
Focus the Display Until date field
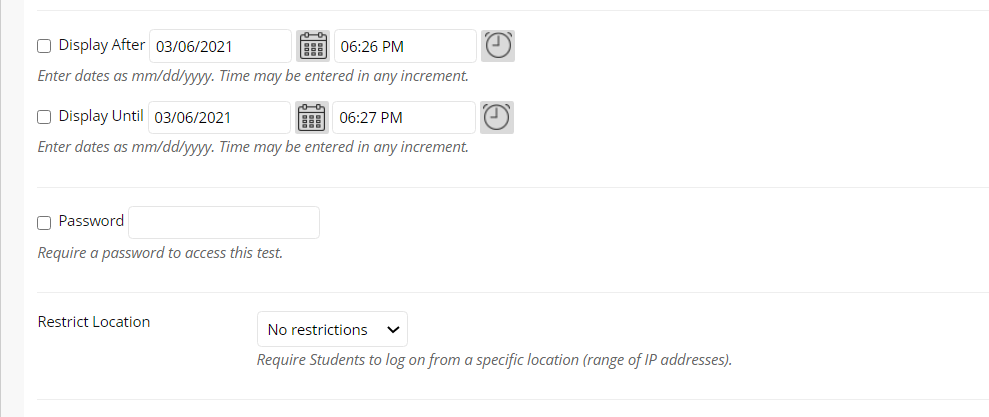click(219, 117)
